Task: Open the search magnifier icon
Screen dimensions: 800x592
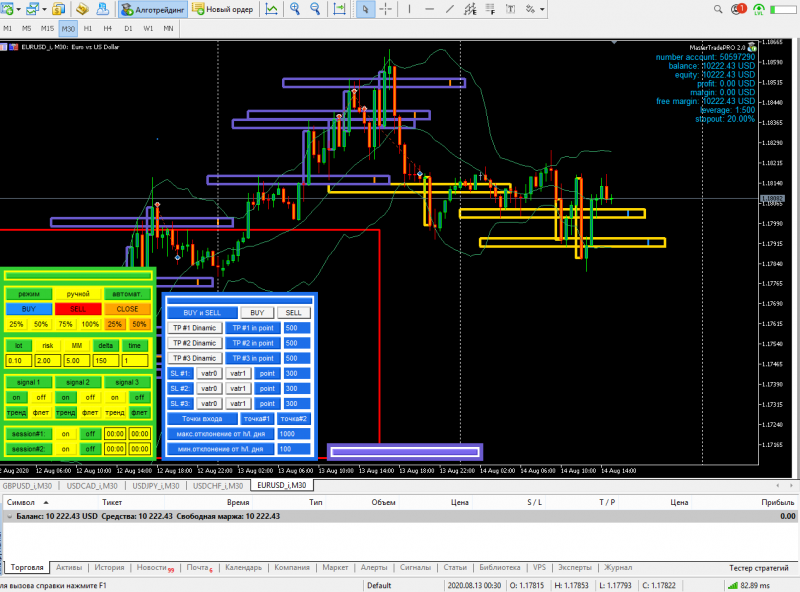Action: (x=718, y=9)
